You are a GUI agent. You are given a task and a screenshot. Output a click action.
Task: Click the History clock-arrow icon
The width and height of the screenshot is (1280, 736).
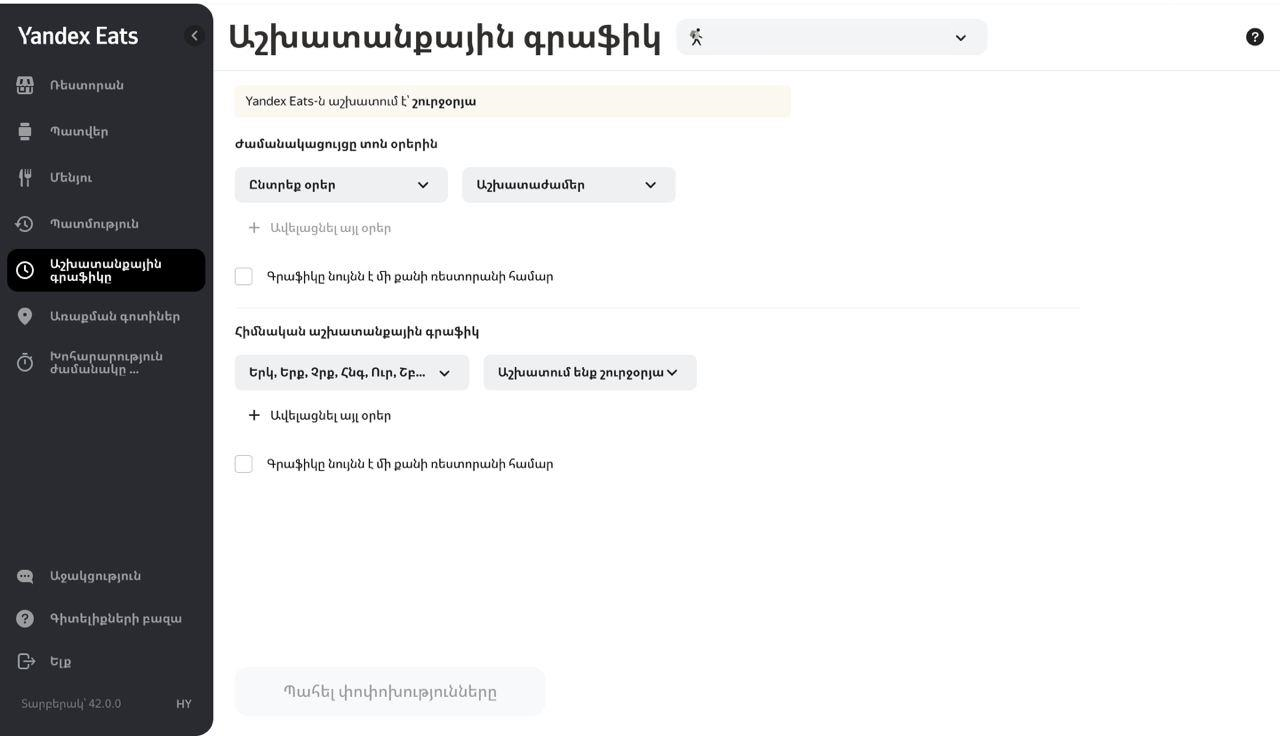coord(25,224)
